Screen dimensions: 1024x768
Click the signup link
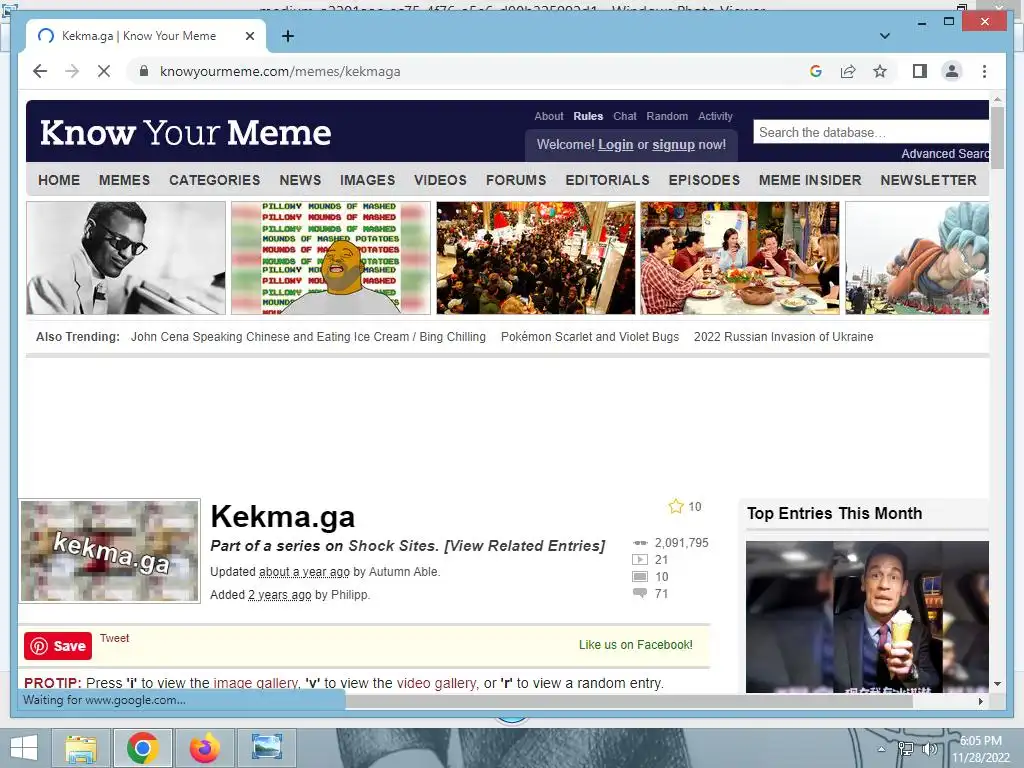673,145
